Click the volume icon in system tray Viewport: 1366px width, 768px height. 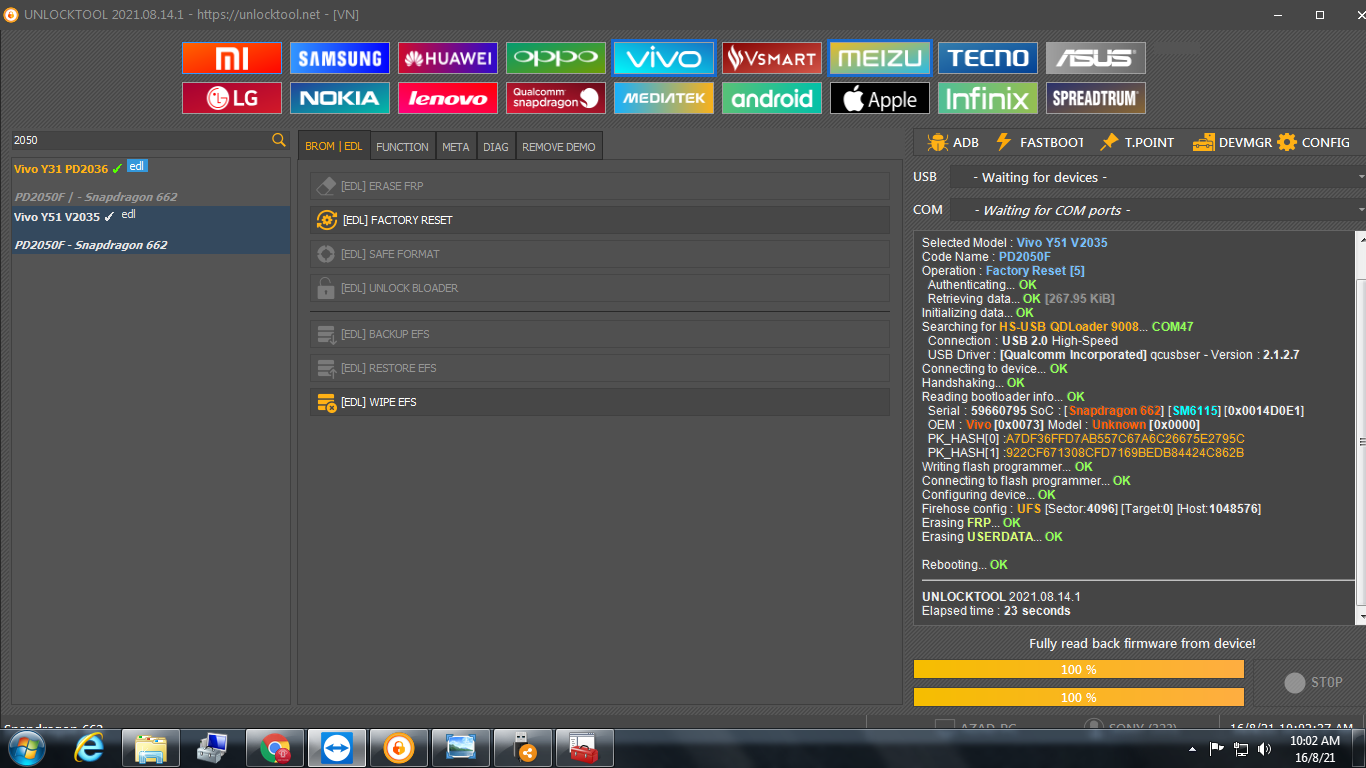pos(1265,748)
